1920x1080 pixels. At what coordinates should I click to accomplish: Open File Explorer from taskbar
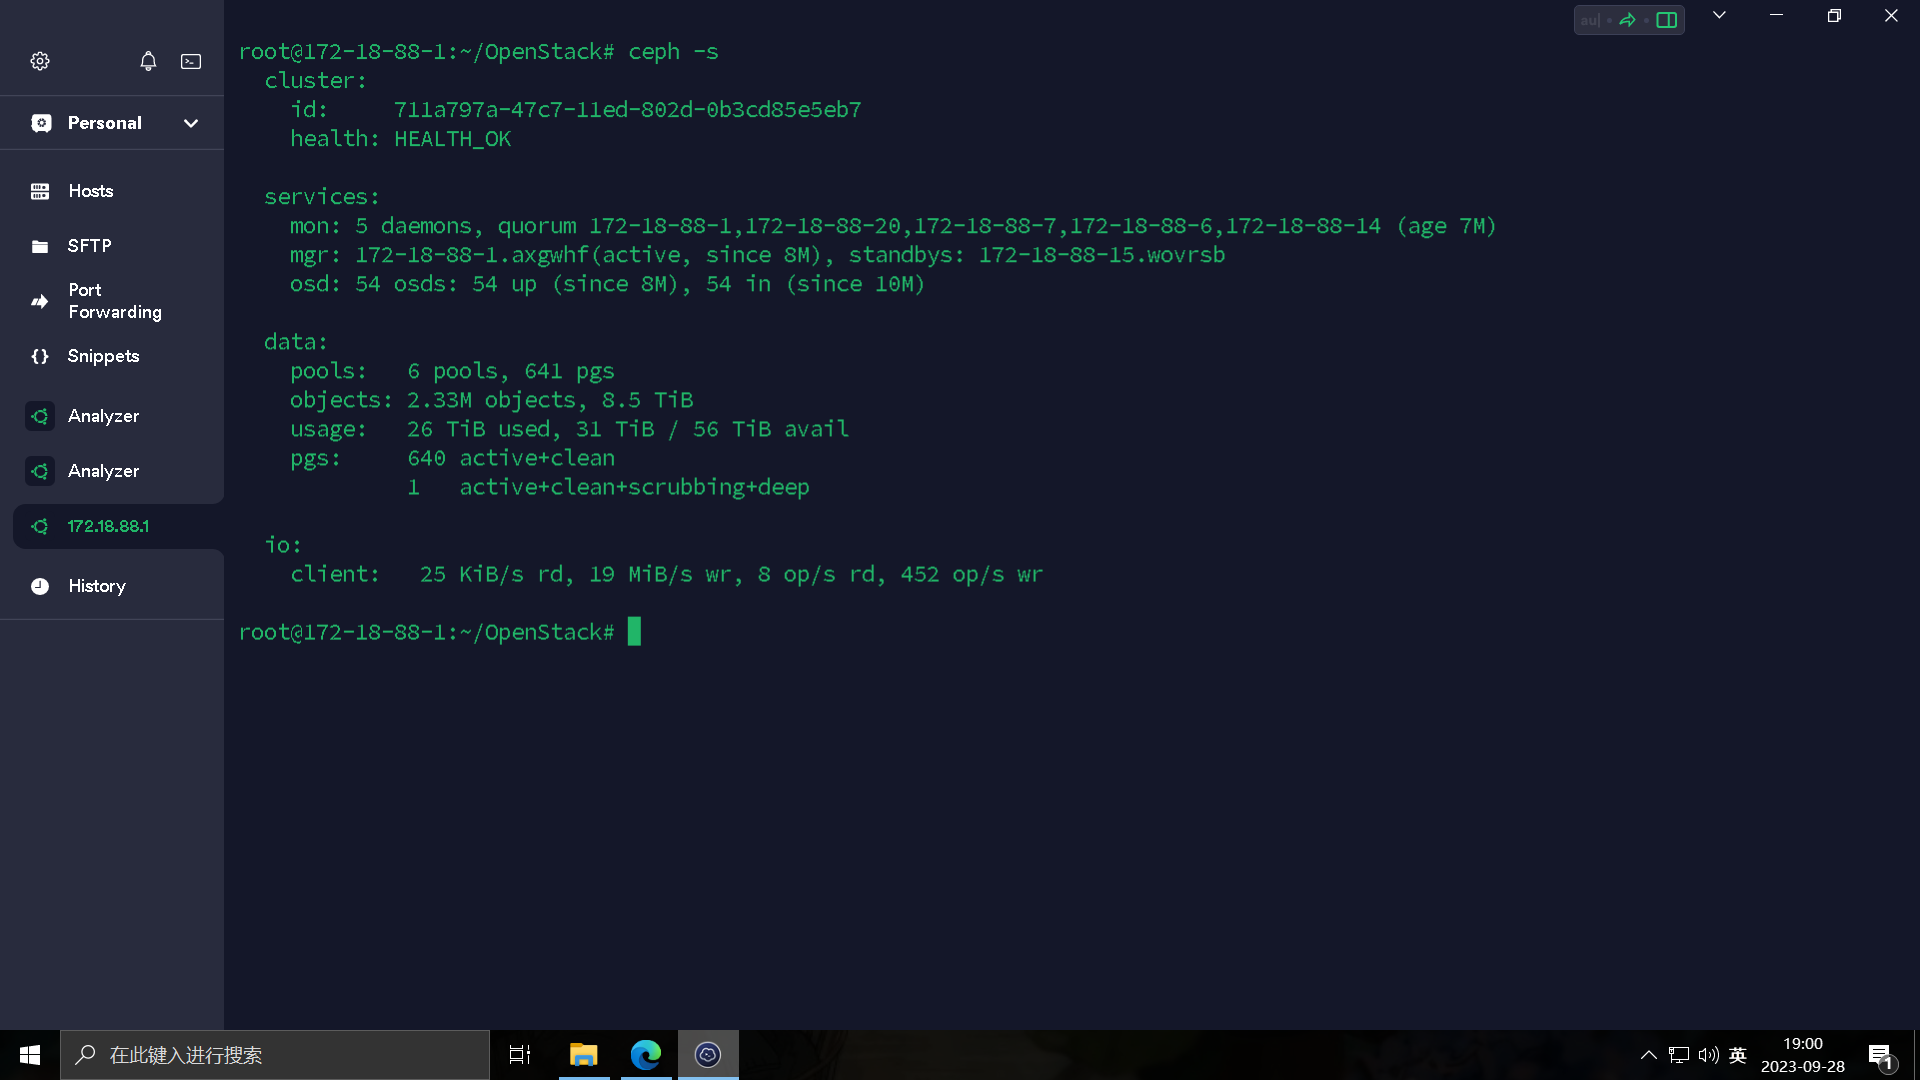[584, 1055]
